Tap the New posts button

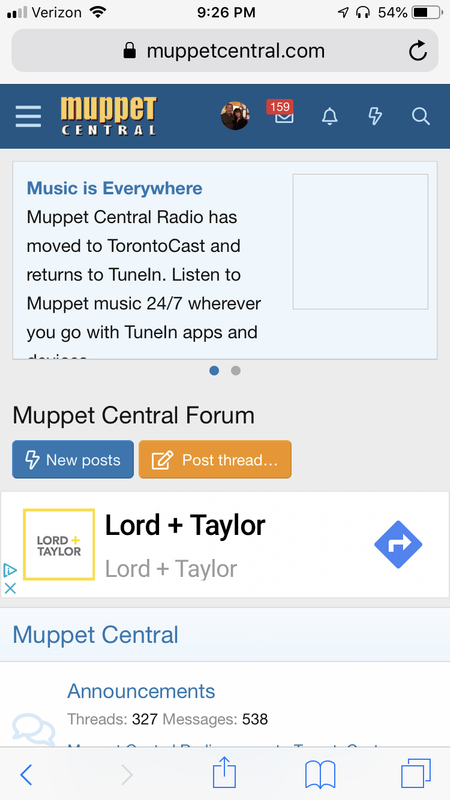(x=73, y=460)
